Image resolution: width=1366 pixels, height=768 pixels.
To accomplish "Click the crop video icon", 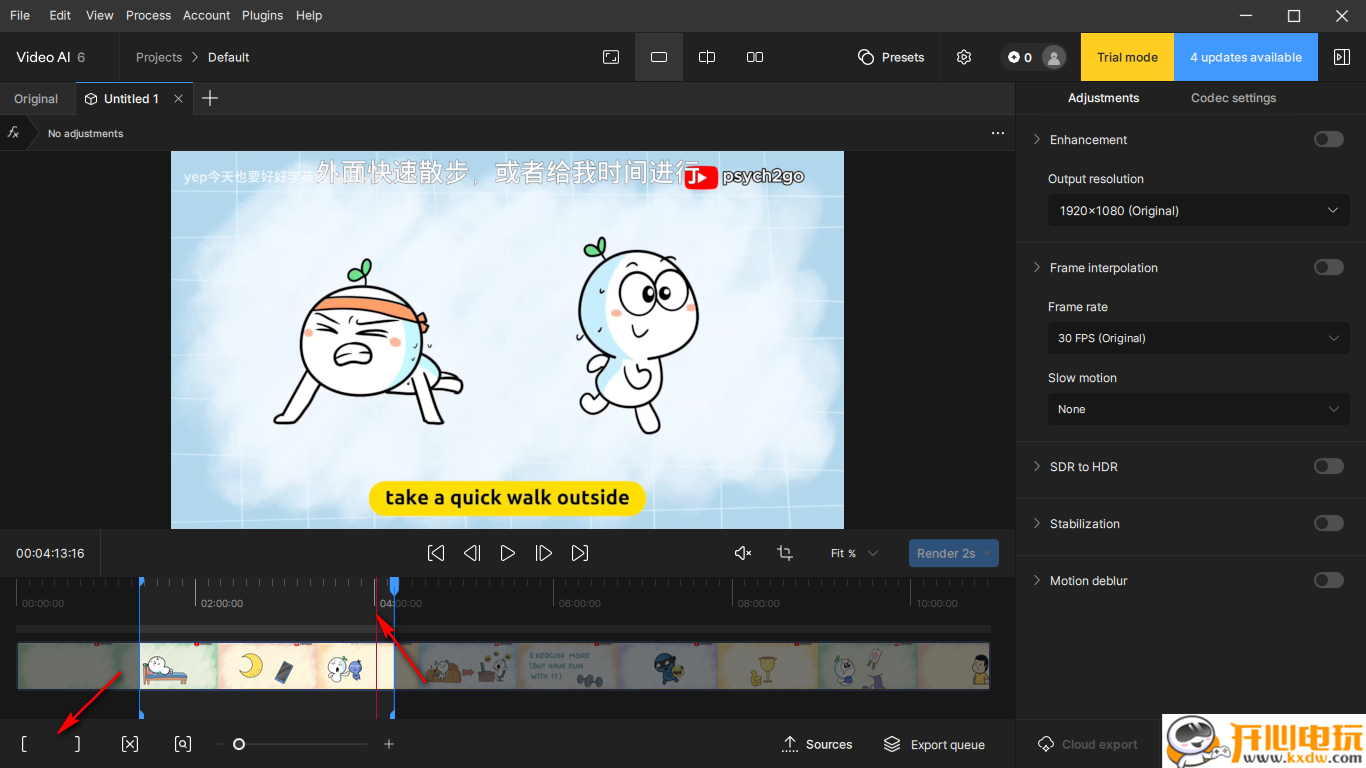I will [x=785, y=553].
